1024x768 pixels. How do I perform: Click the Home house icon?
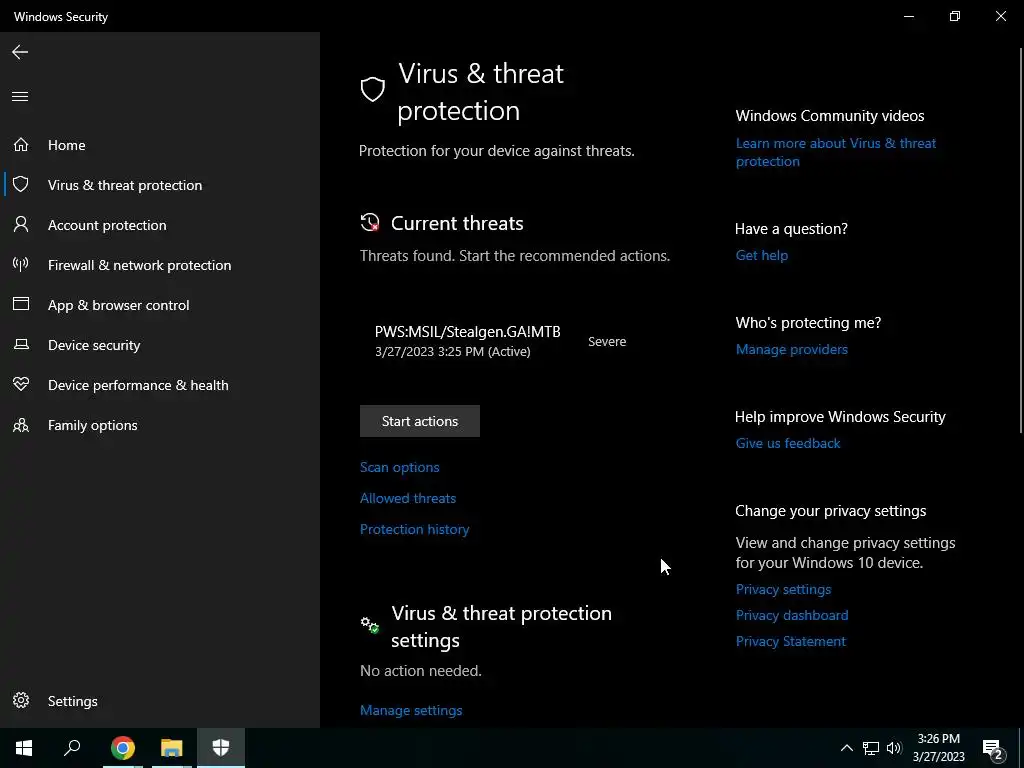pos(21,144)
